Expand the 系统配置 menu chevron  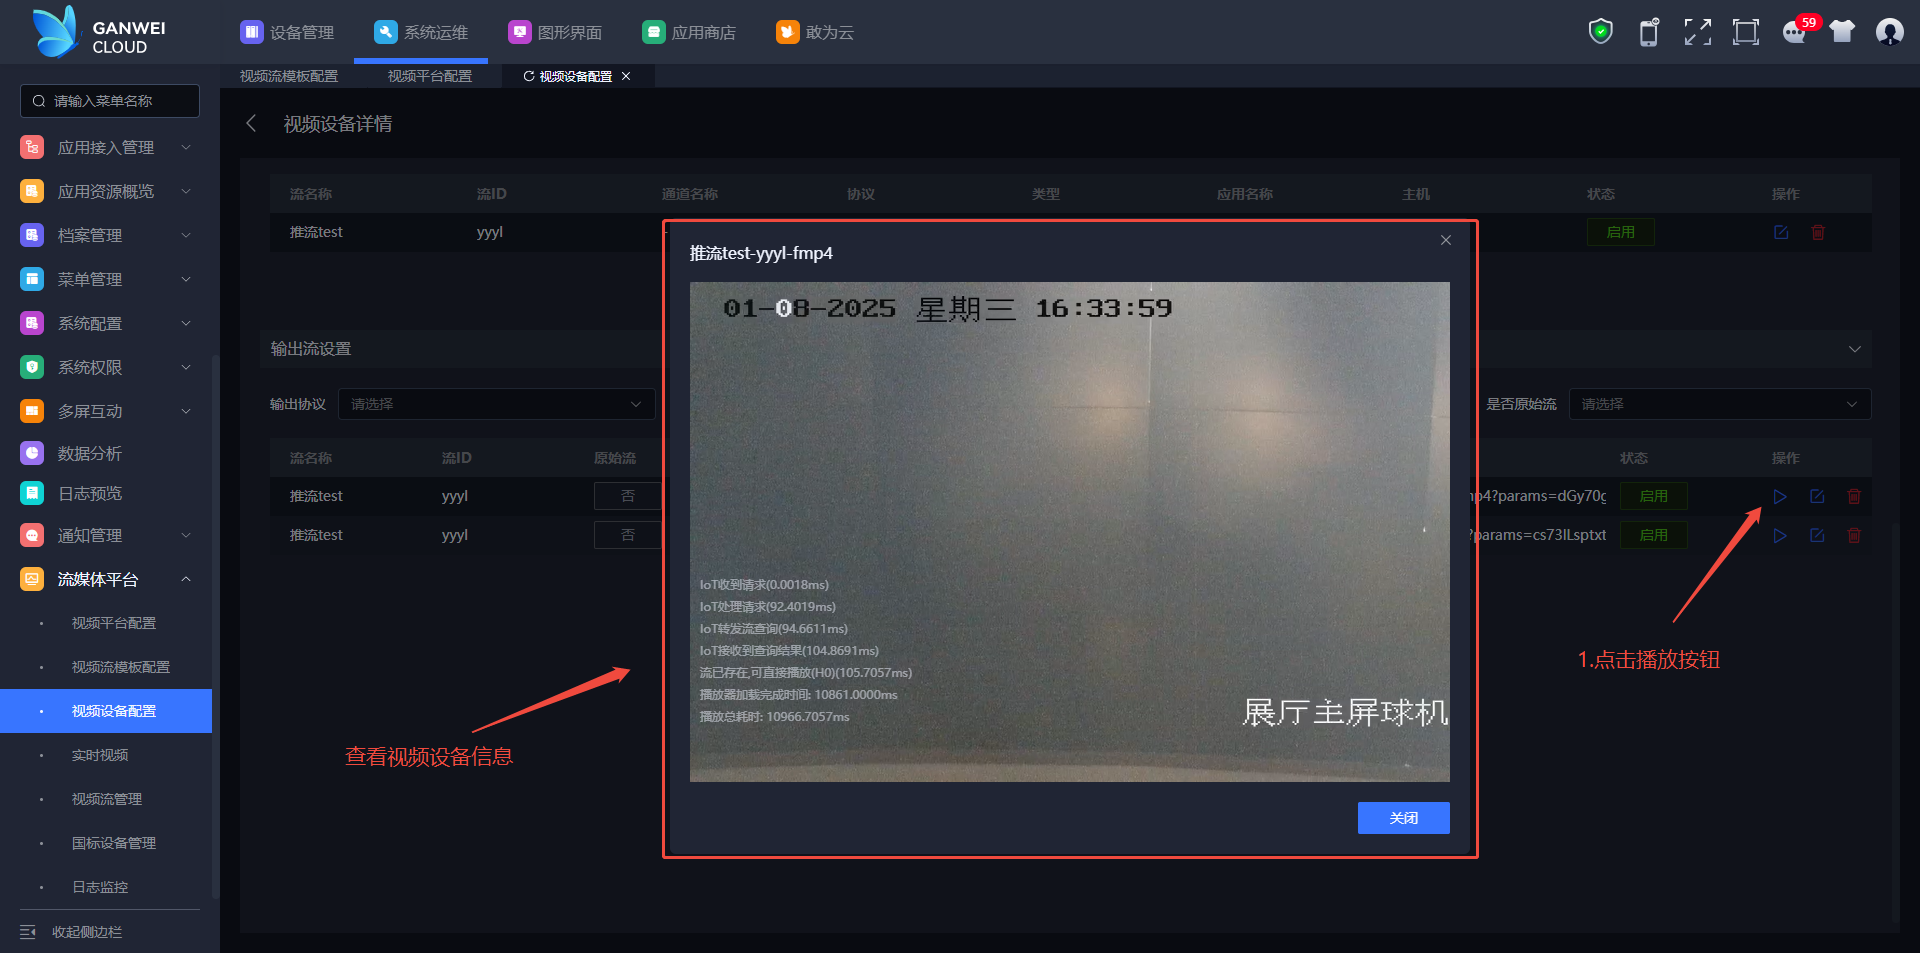(186, 323)
